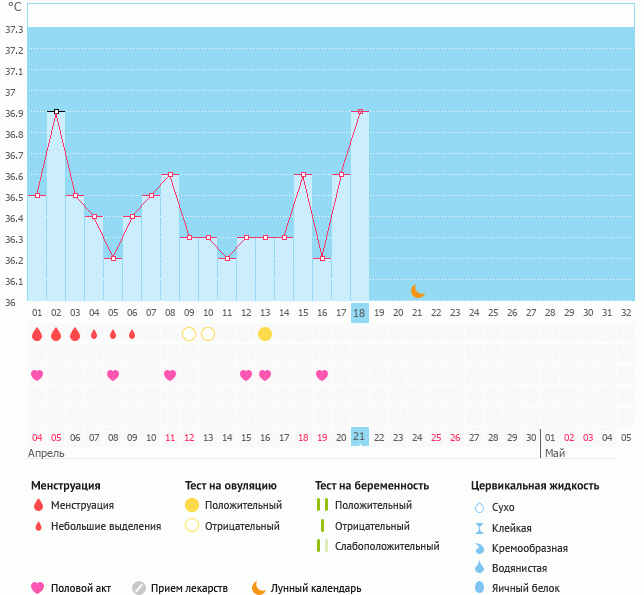Click the 'Май' month label
The image size is (644, 595).
554,453
